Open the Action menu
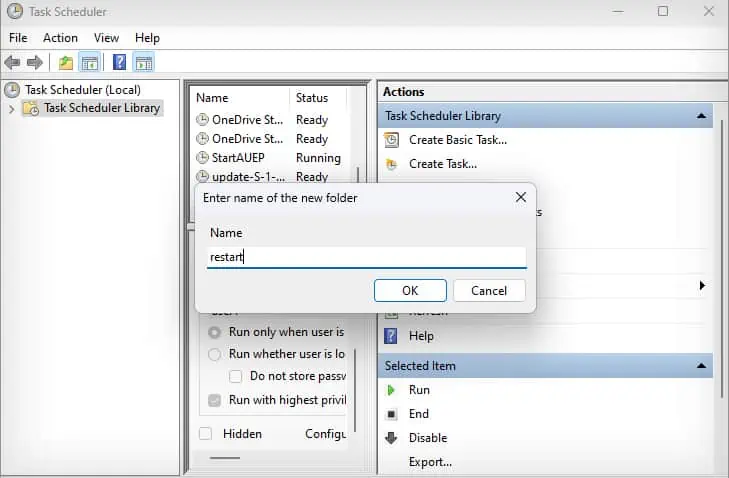Image resolution: width=729 pixels, height=478 pixels. [x=60, y=38]
